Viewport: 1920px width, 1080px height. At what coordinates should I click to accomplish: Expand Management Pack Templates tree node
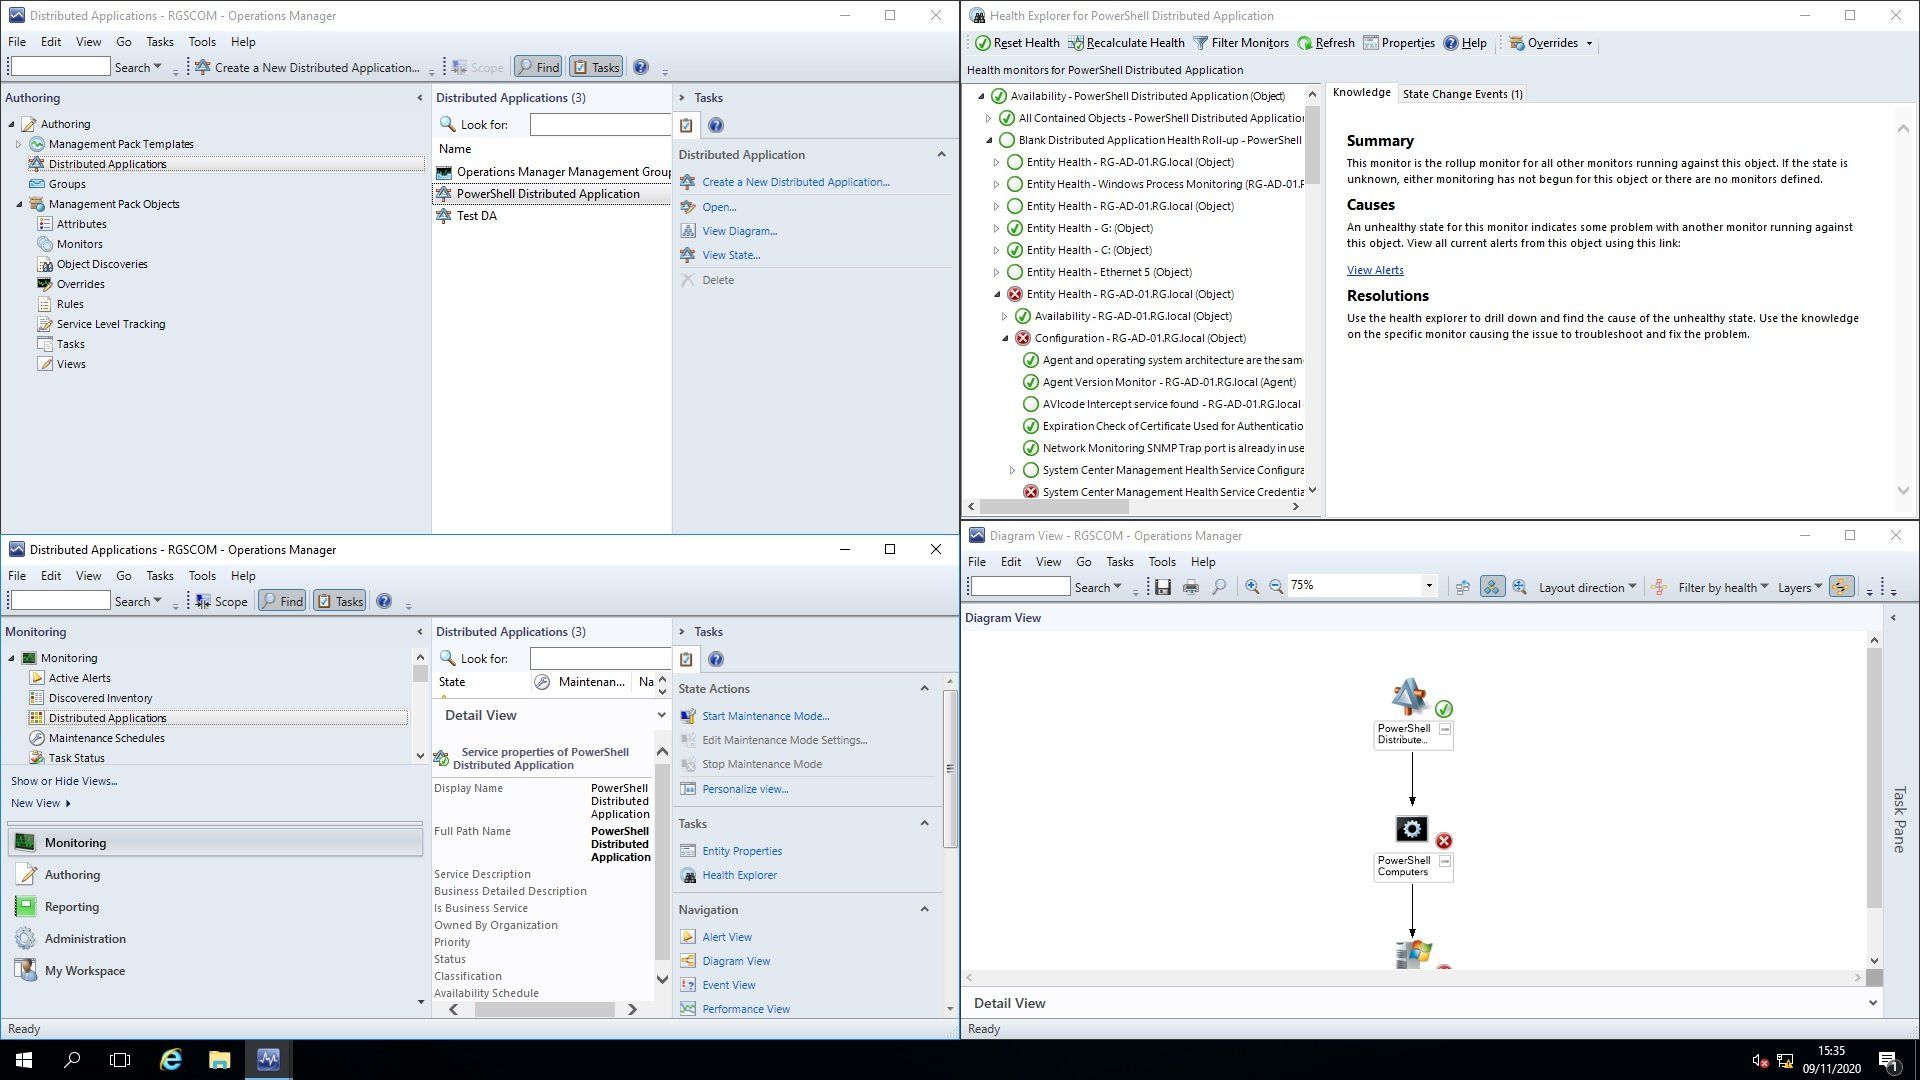pos(19,144)
